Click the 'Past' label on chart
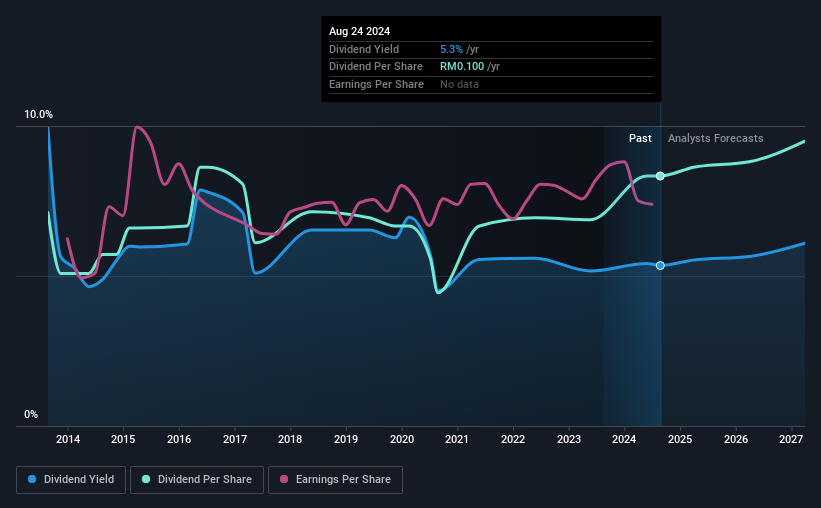Screen dimensions: 821x508 (640, 138)
